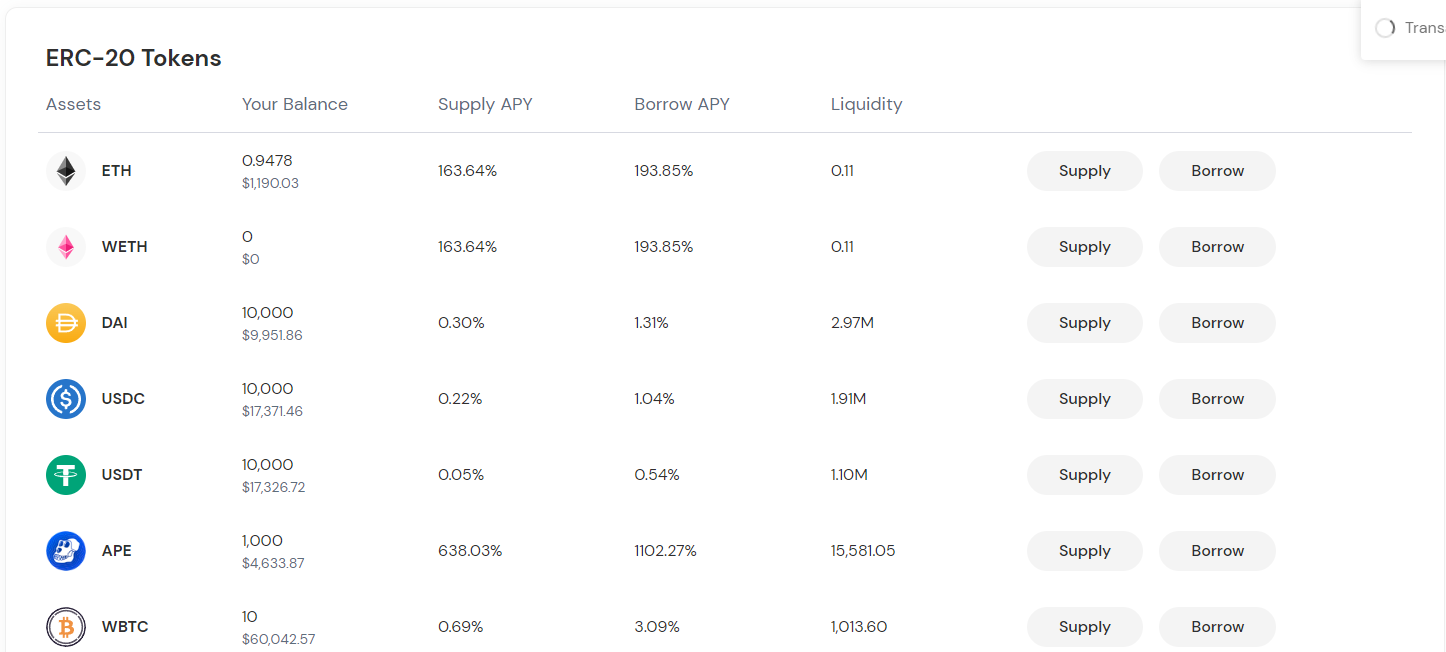Click the Liquidity column header

pyautogui.click(x=866, y=104)
